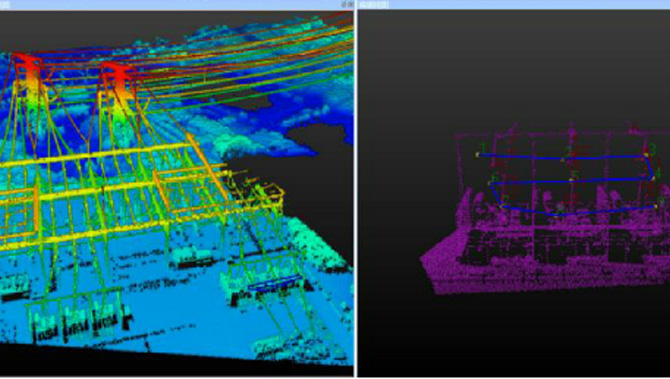Select waypoint 4 below the top-right corner
Screen dimensions: 670x379
click(654, 178)
